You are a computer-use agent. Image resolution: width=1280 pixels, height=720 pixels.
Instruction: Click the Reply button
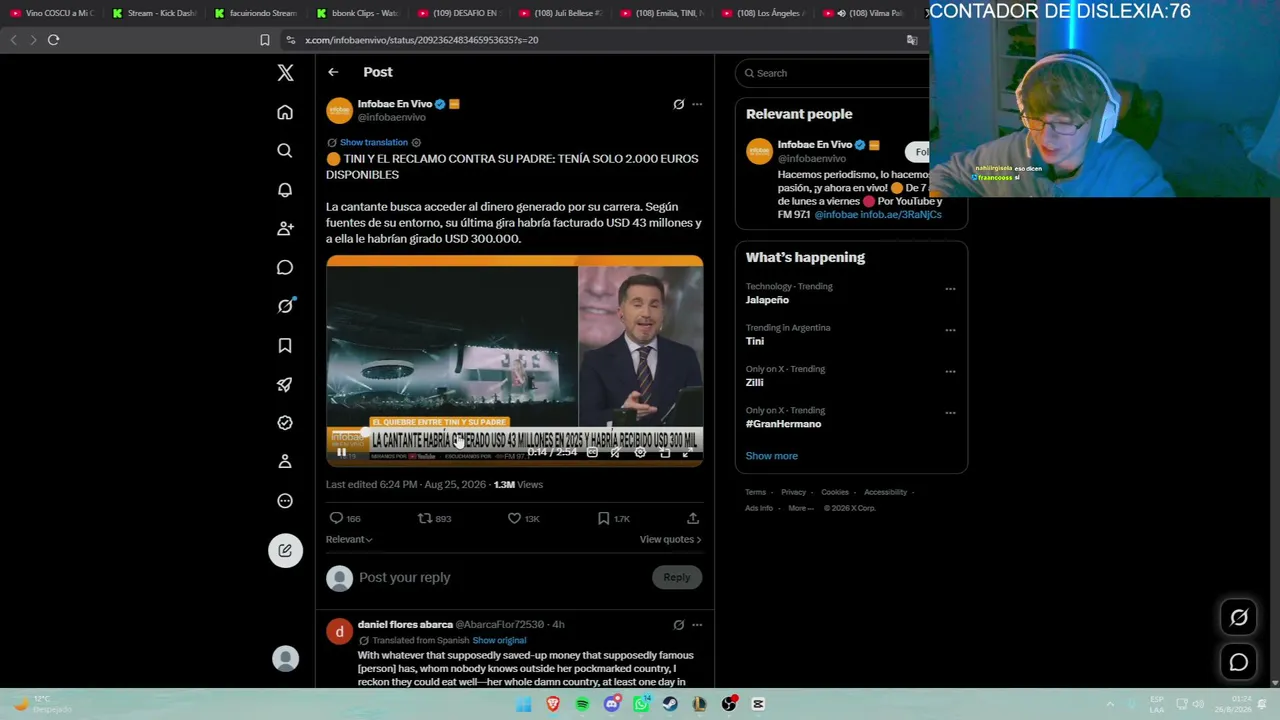[x=677, y=577]
